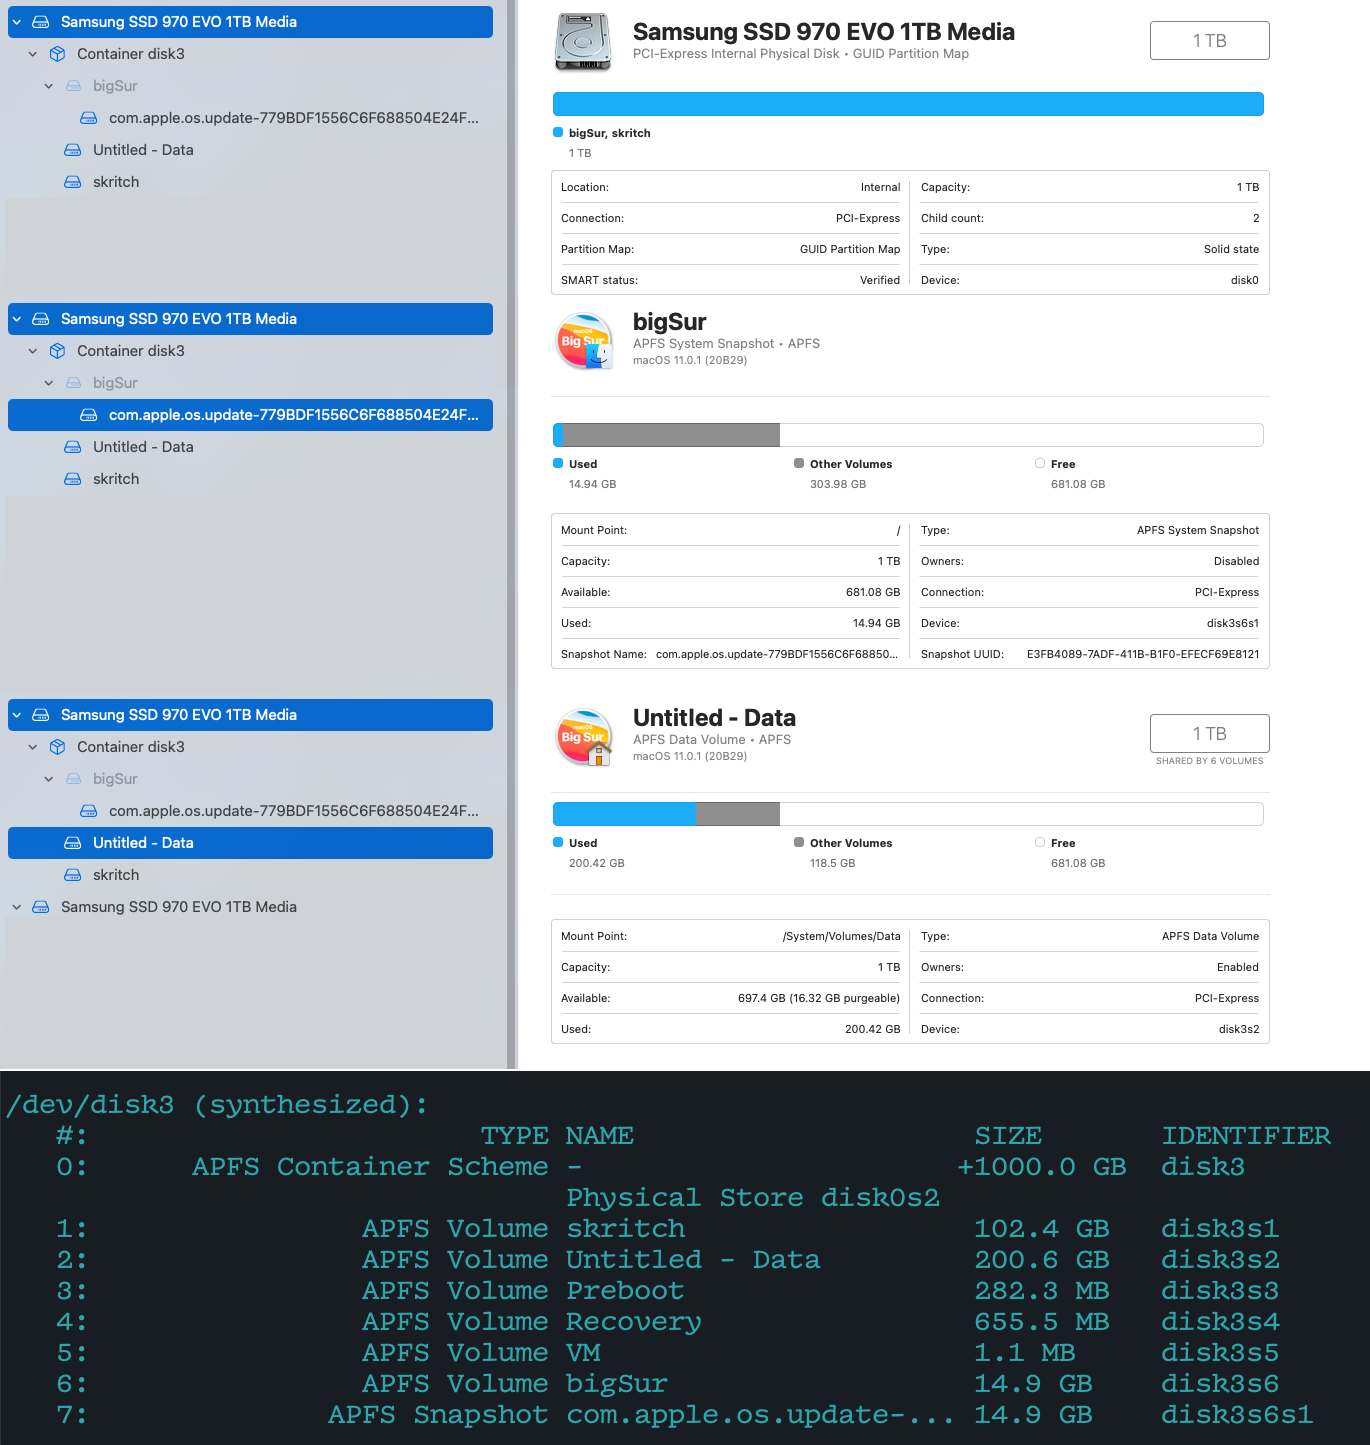
Task: Click the Container disk3 cube icon in bottom sidebar panel
Action: (x=57, y=747)
